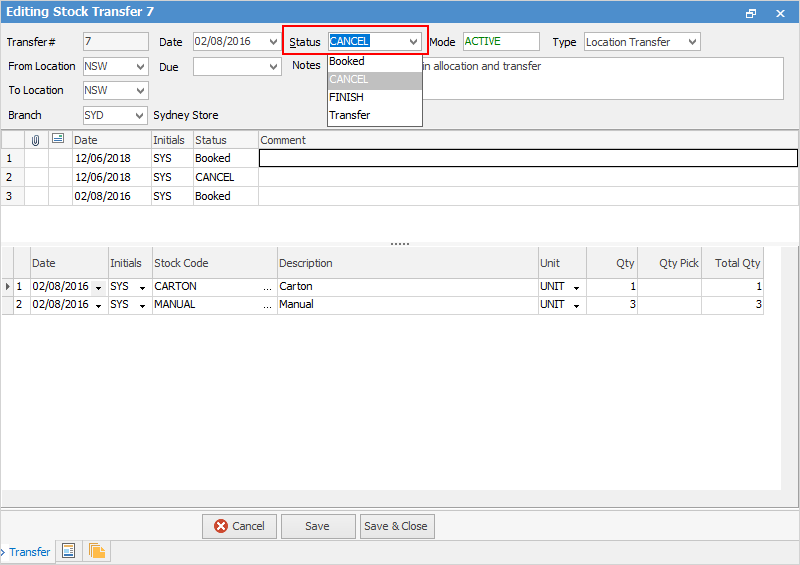Click the ellipsis beside MANUAL stock code
Image resolution: width=800 pixels, height=565 pixels.
point(267,305)
